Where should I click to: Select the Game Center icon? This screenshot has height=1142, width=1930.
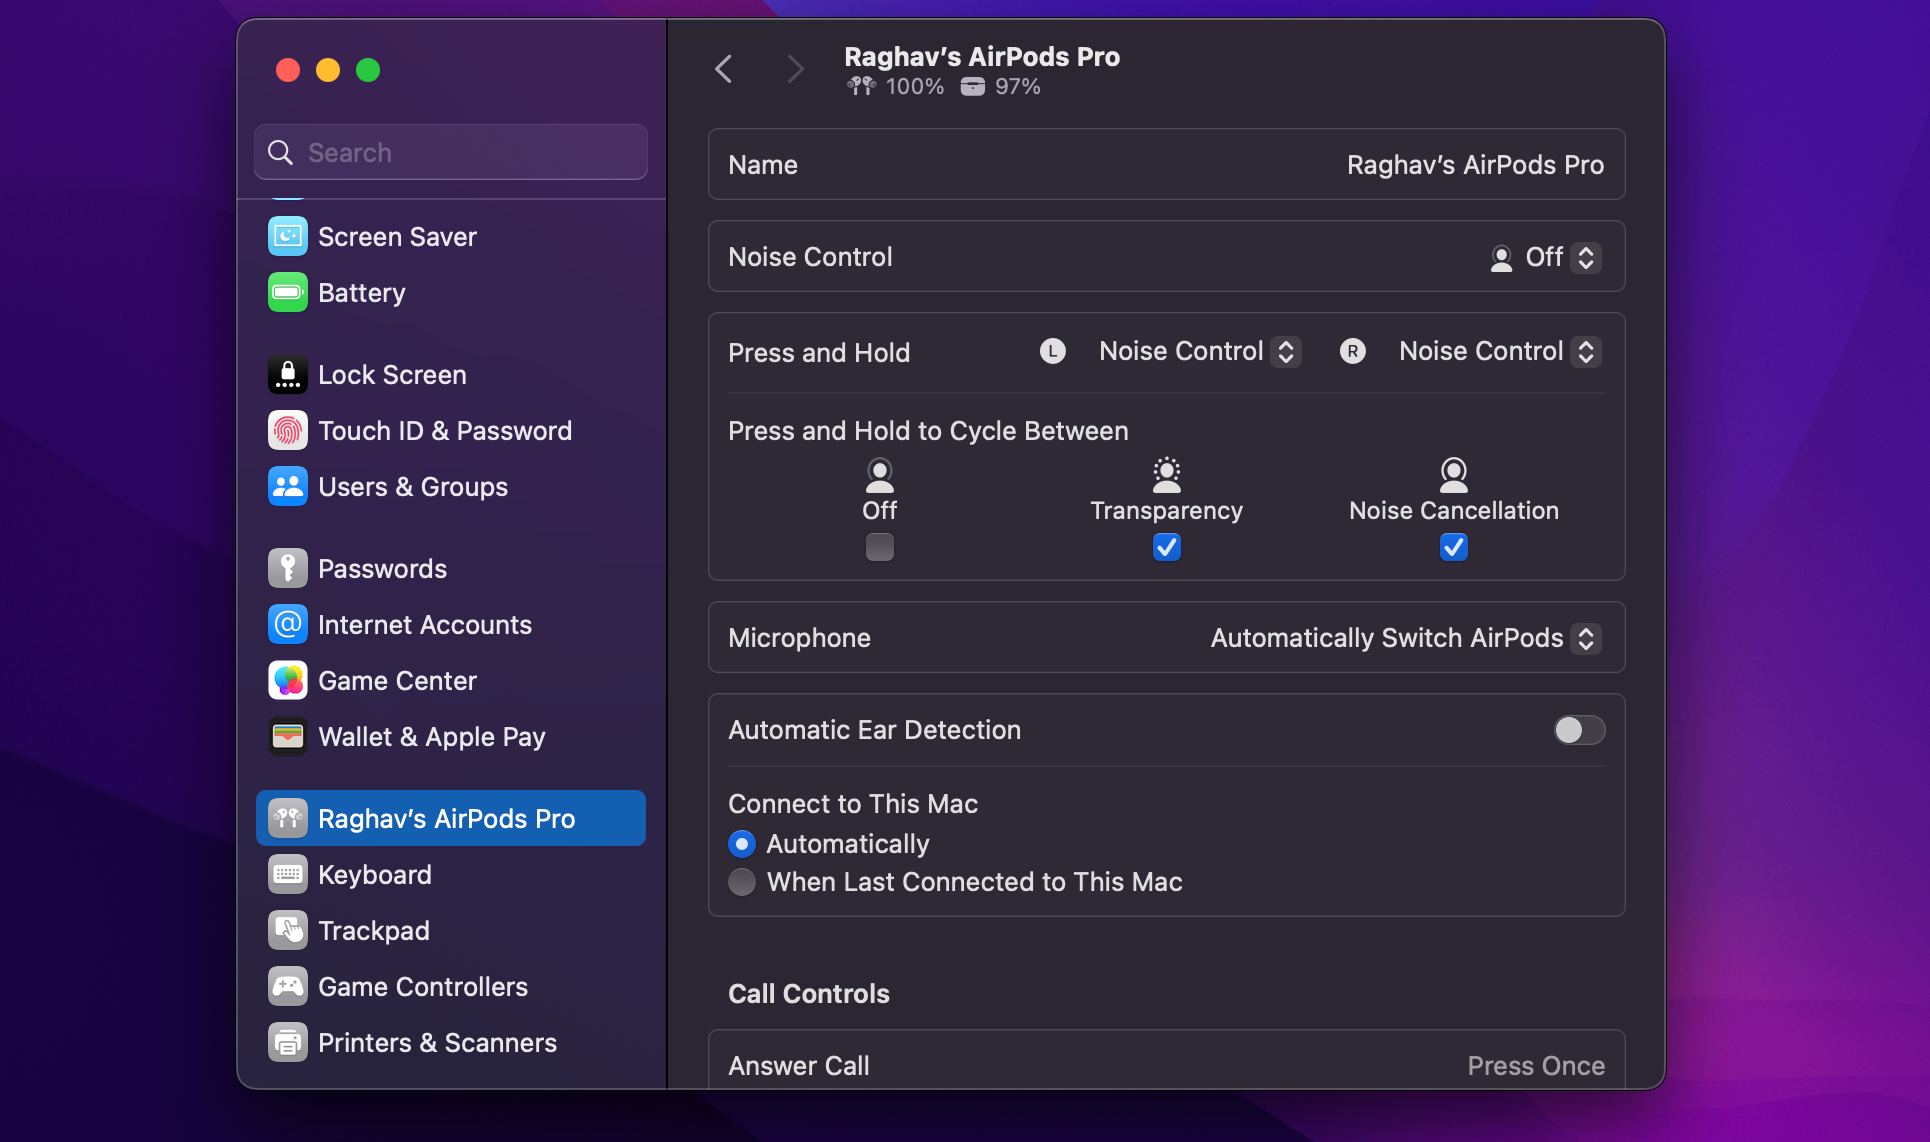tap(287, 680)
